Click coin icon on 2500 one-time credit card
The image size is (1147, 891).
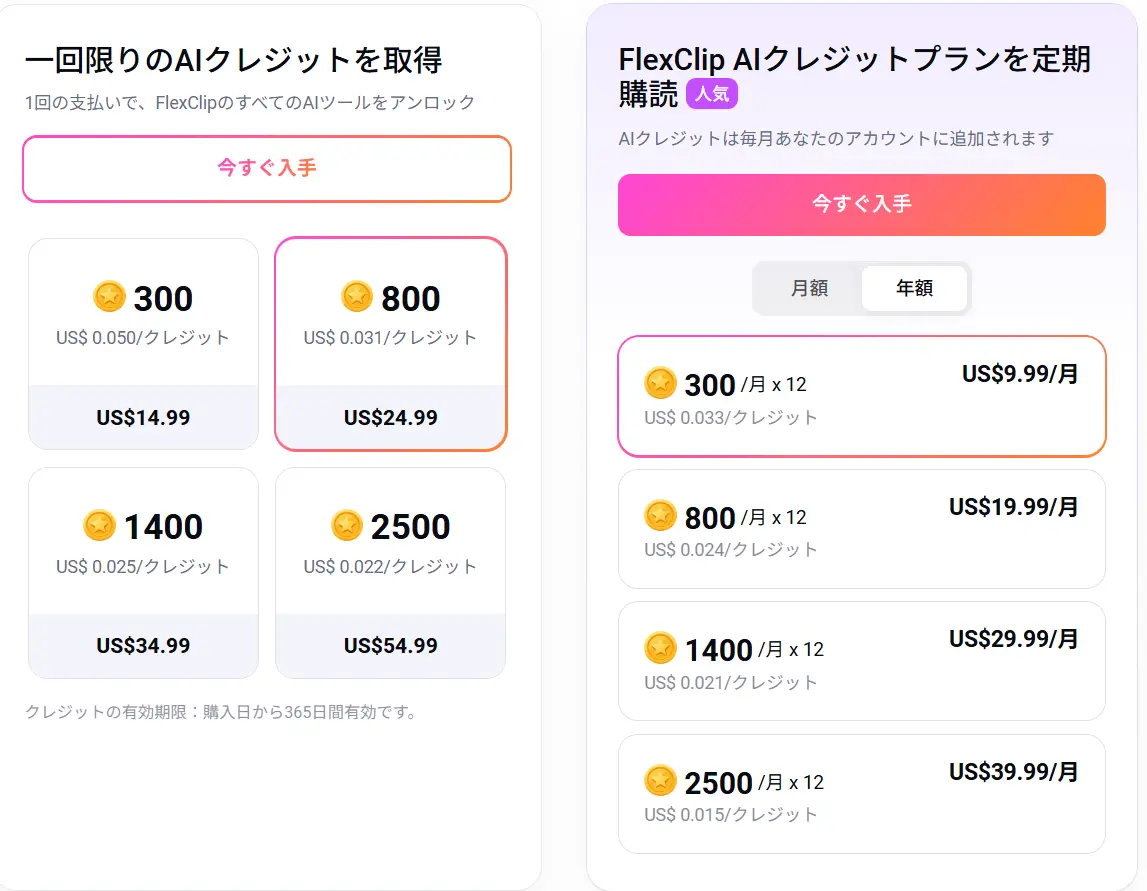(347, 525)
